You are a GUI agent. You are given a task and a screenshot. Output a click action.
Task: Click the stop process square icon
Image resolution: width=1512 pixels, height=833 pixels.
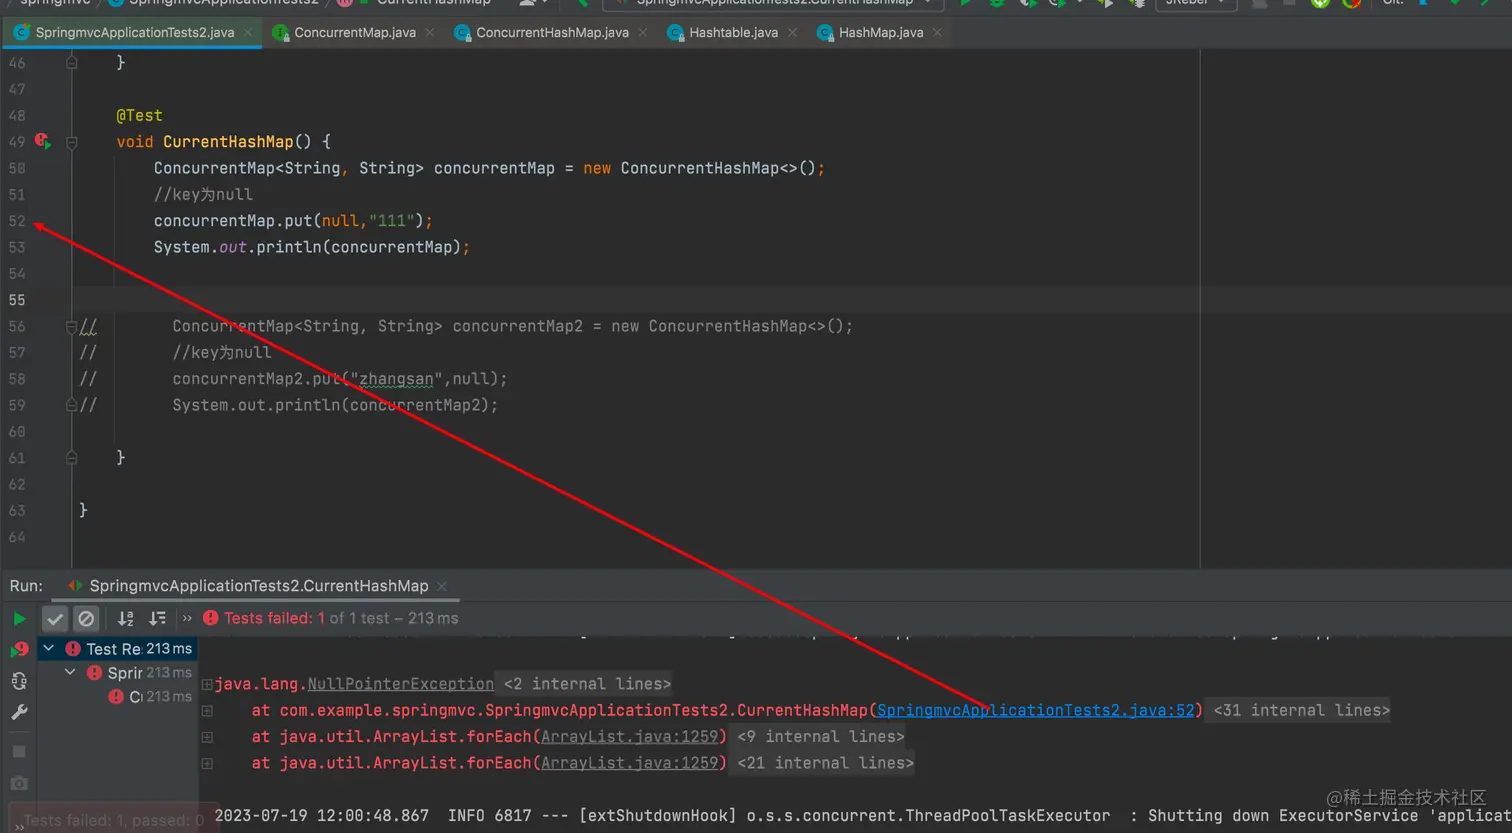pos(19,751)
